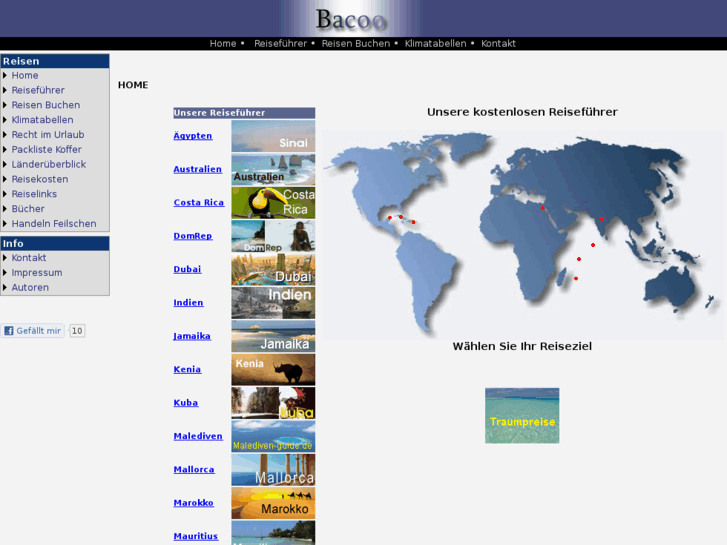Open Packliste Koffer sidebar link
Image resolution: width=727 pixels, height=545 pixels.
tap(46, 149)
